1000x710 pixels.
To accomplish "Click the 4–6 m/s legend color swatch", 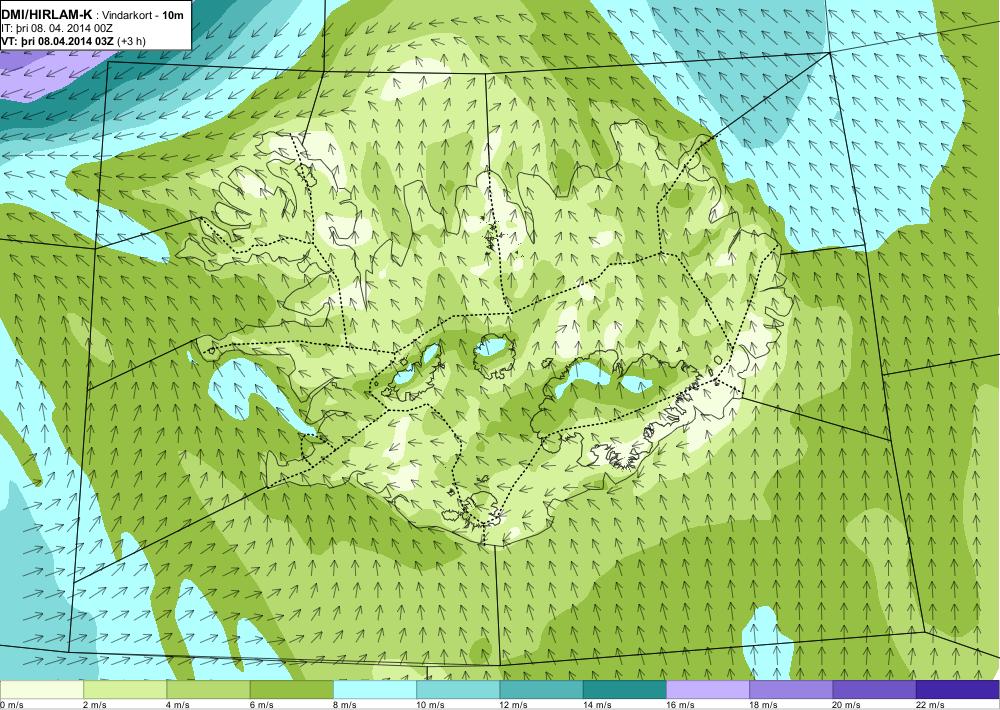I will pyautogui.click(x=209, y=690).
